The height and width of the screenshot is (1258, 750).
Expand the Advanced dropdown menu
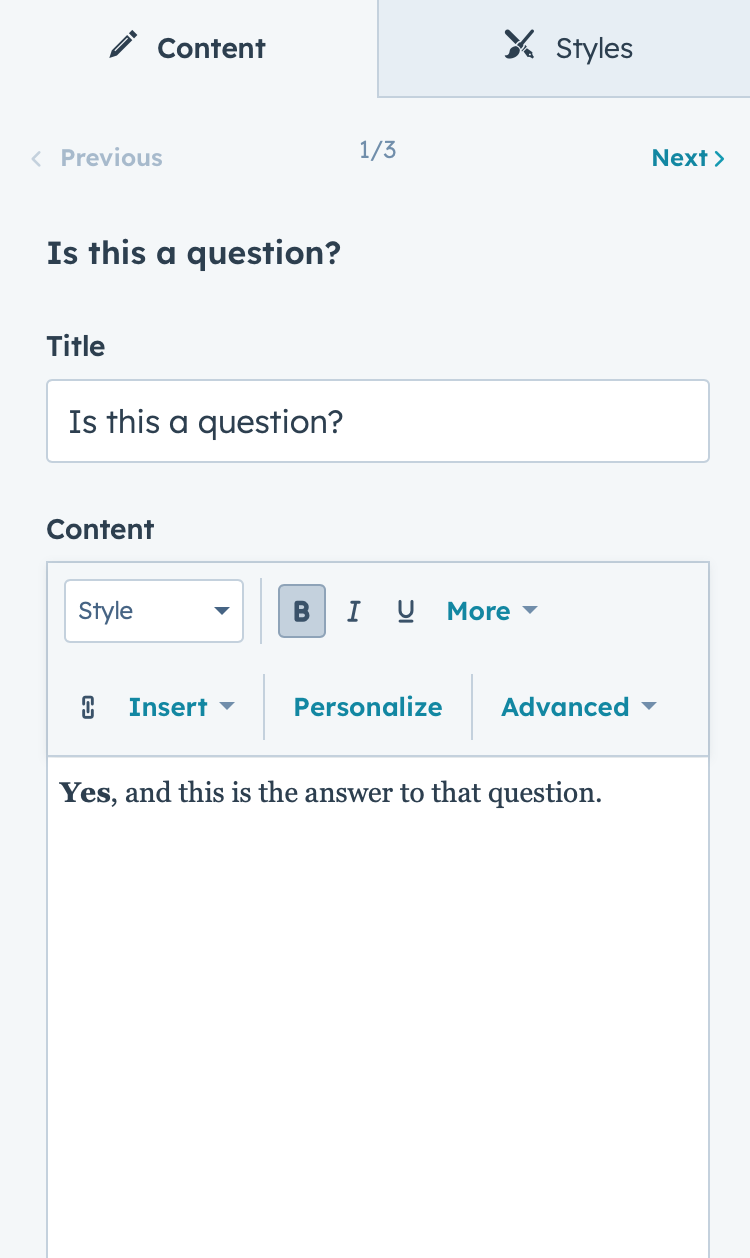click(x=579, y=707)
